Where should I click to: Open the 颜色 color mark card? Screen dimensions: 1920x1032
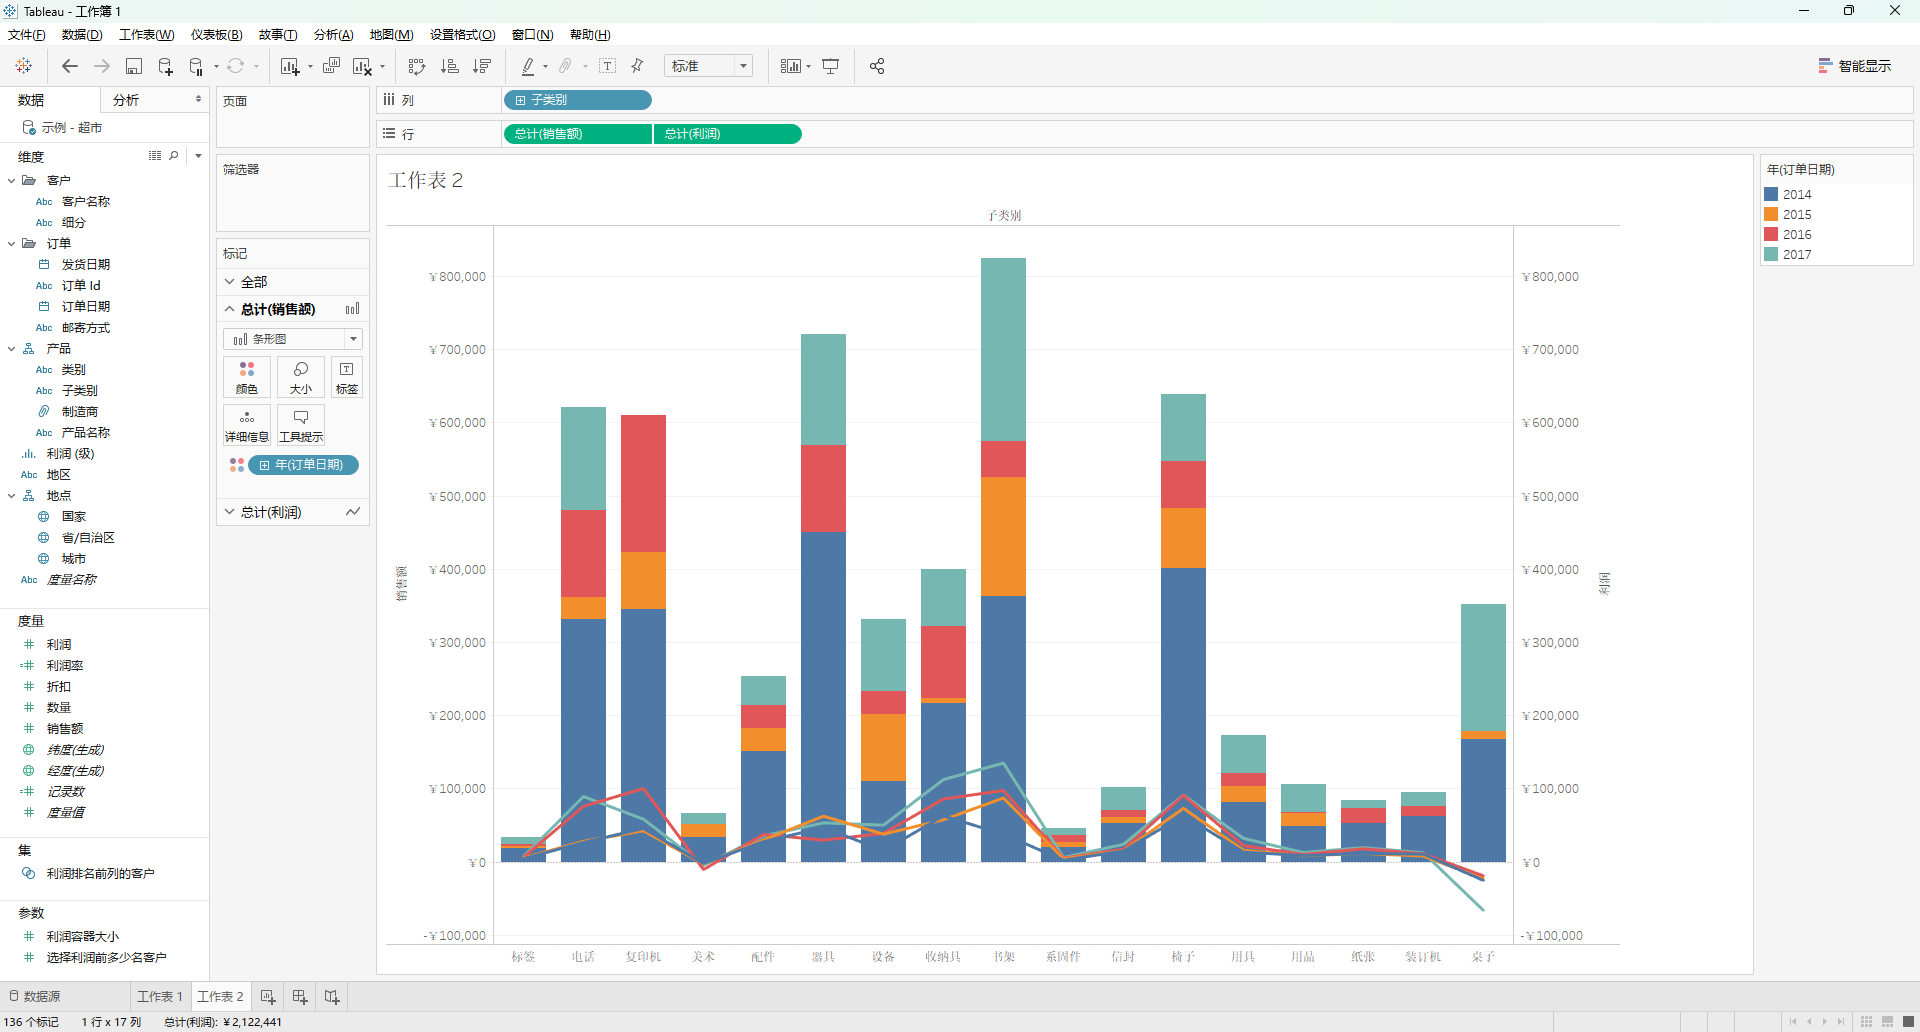pyautogui.click(x=247, y=377)
